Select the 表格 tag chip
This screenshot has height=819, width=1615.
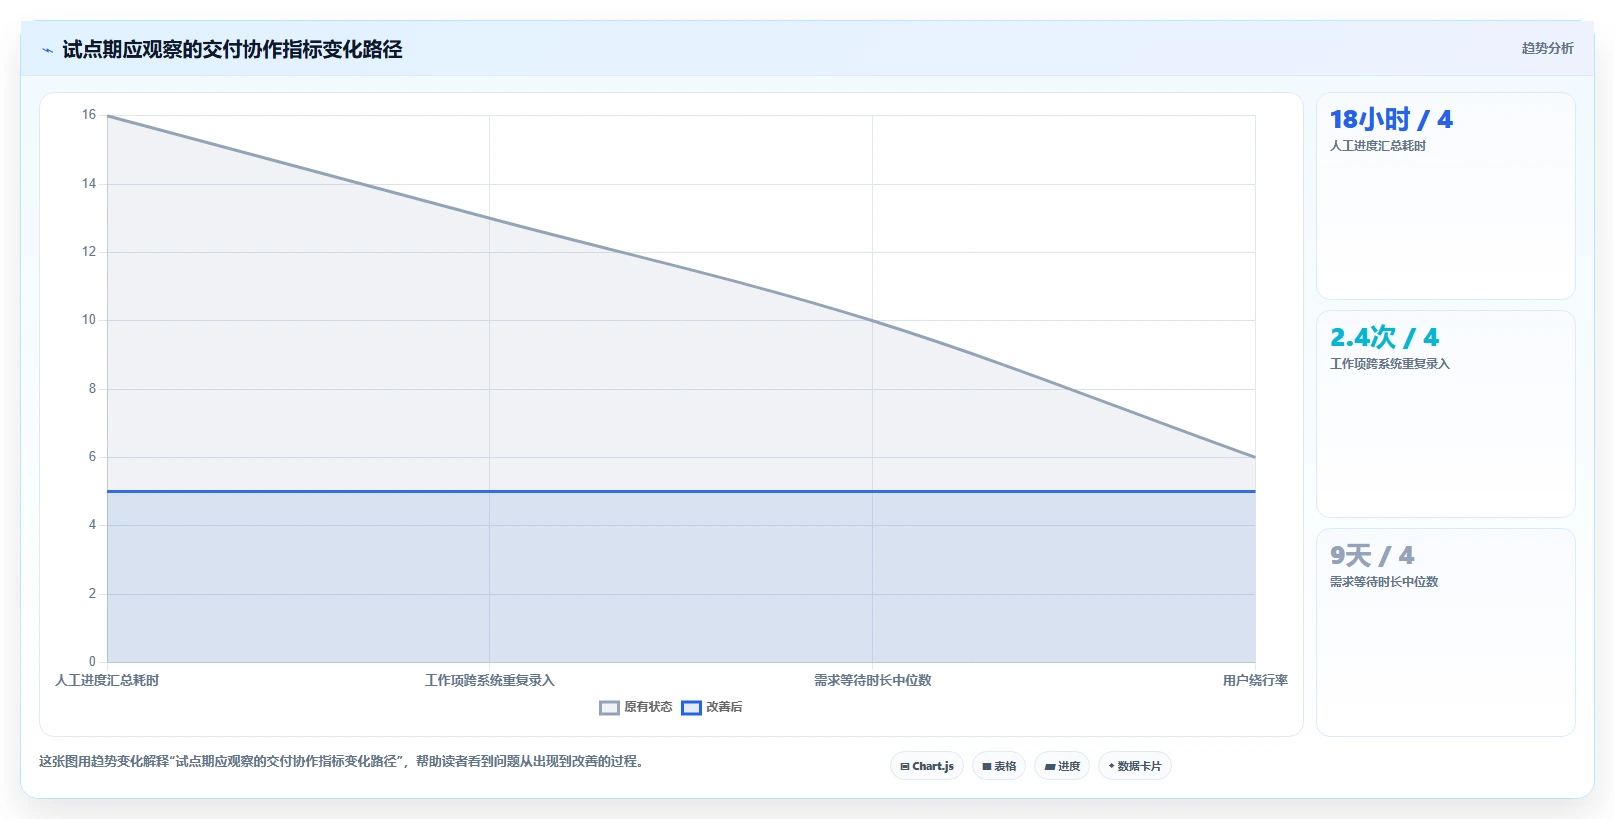click(x=999, y=766)
